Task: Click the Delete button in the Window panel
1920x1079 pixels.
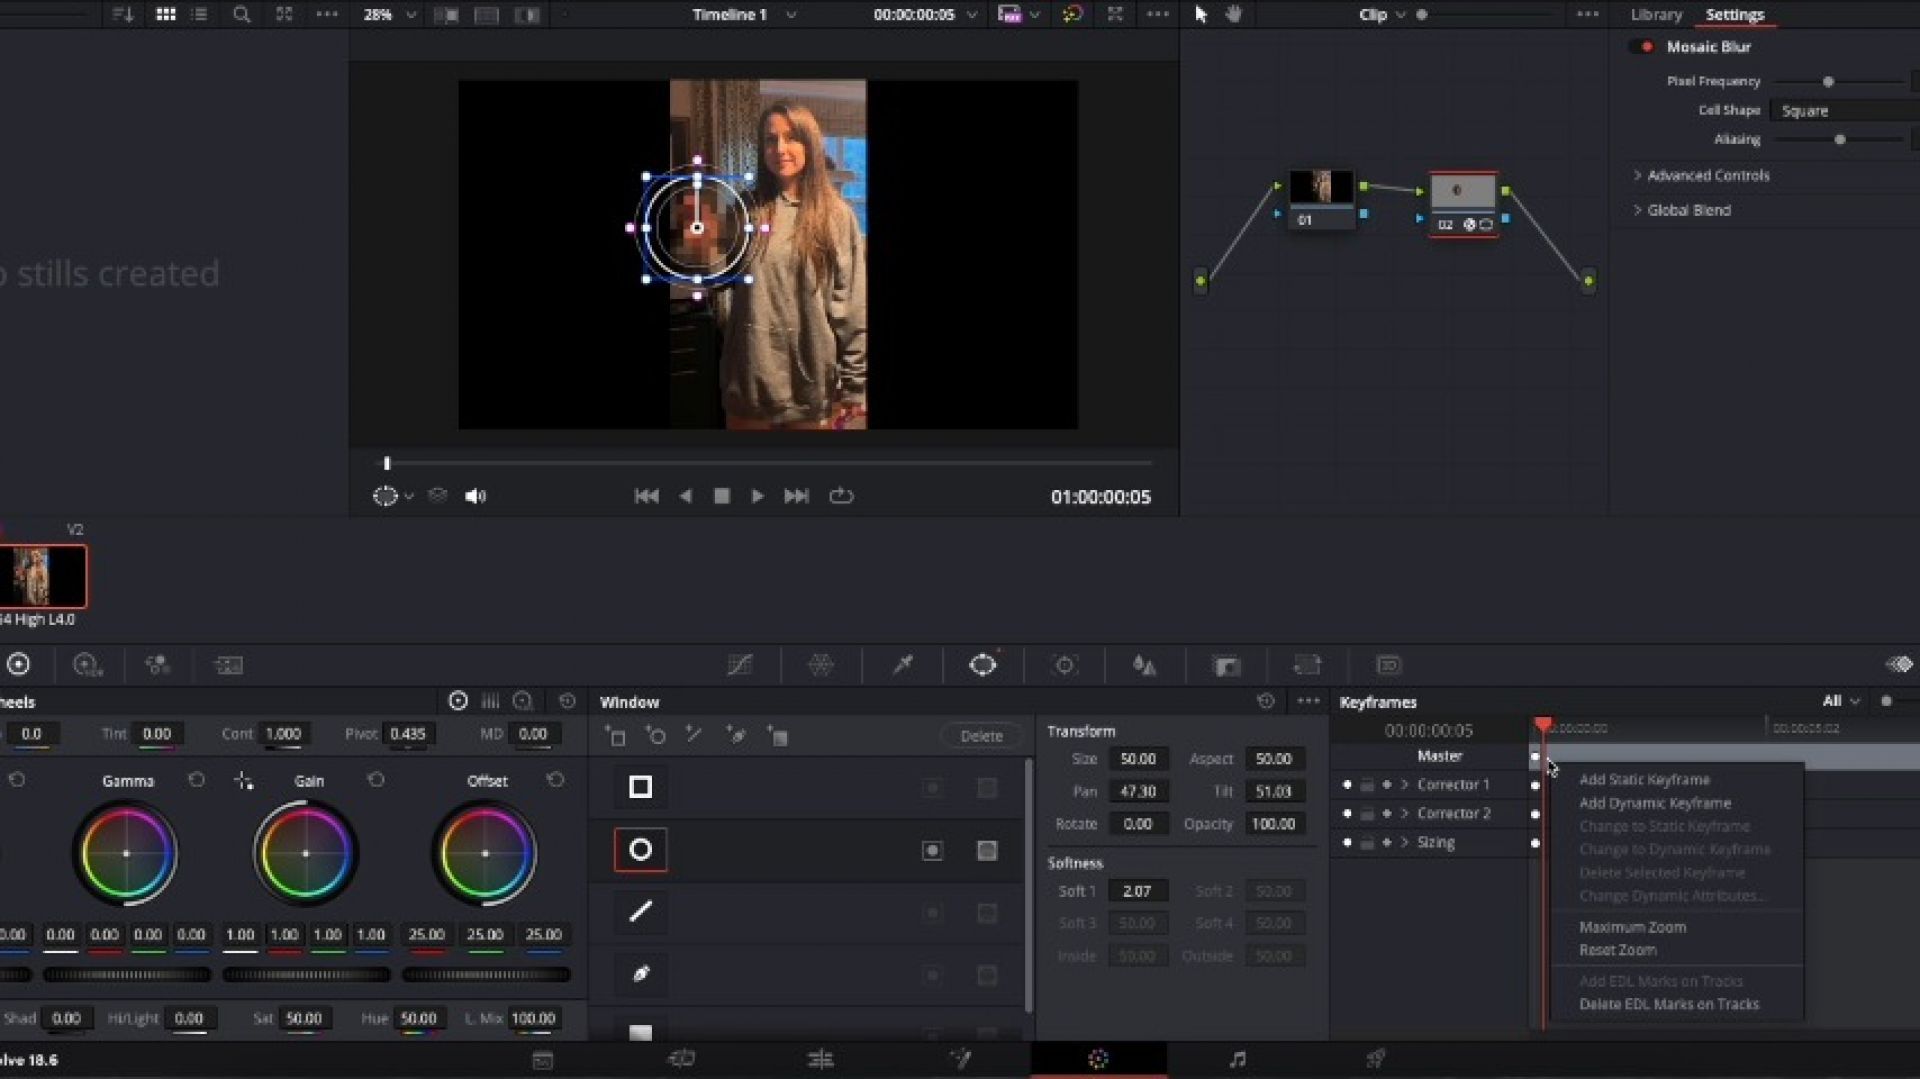Action: (x=981, y=735)
